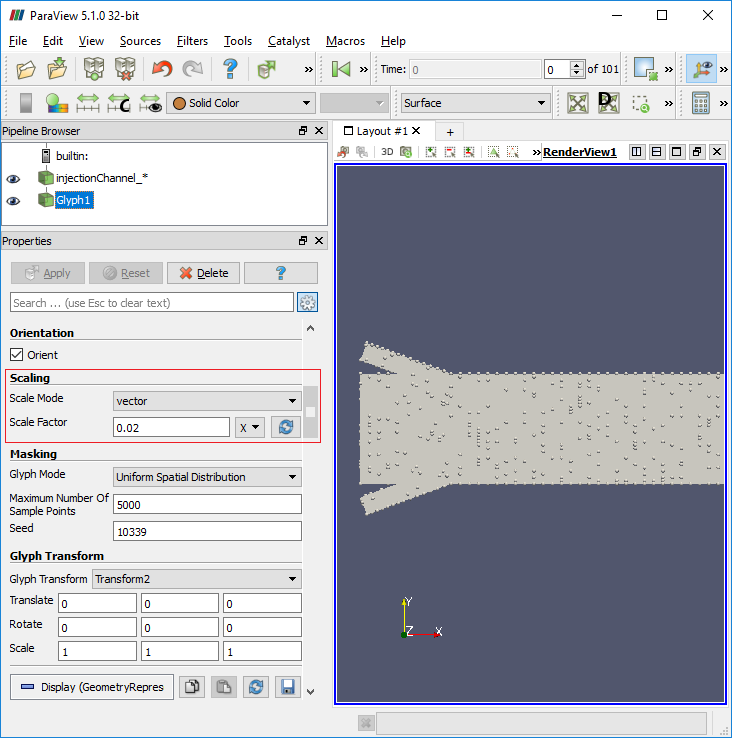
Task: Toggle the 3D interaction mode button
Action: [x=387, y=152]
